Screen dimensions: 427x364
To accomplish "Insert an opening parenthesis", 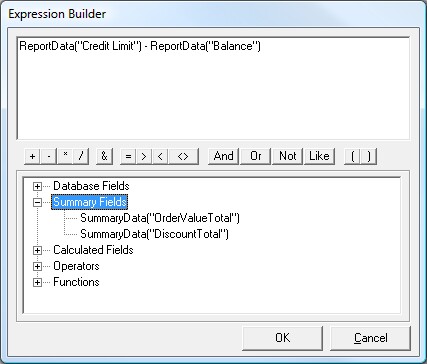I will 352,156.
